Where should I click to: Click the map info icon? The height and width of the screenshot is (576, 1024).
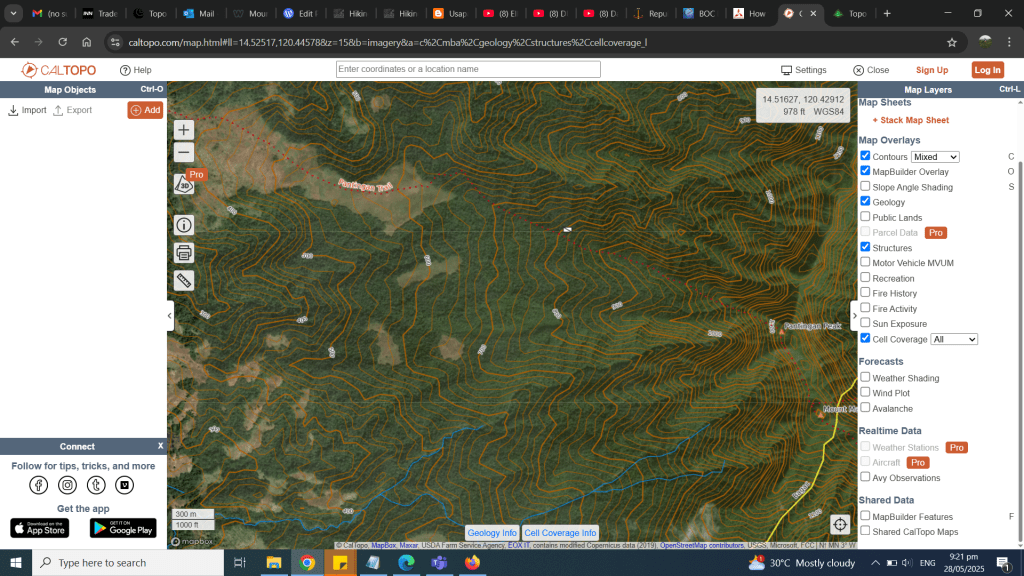click(x=183, y=225)
